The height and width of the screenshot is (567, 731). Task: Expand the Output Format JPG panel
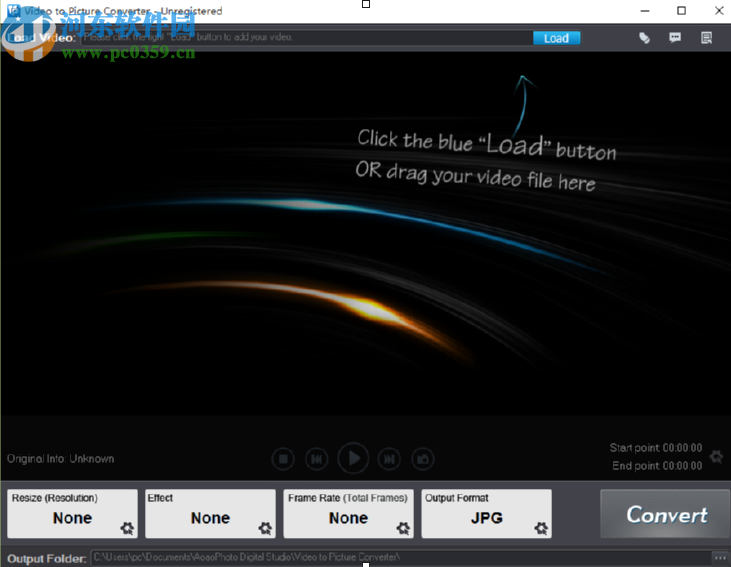pos(486,514)
